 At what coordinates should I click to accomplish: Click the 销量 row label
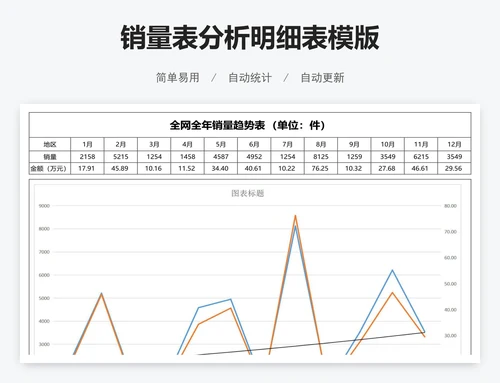(50, 157)
